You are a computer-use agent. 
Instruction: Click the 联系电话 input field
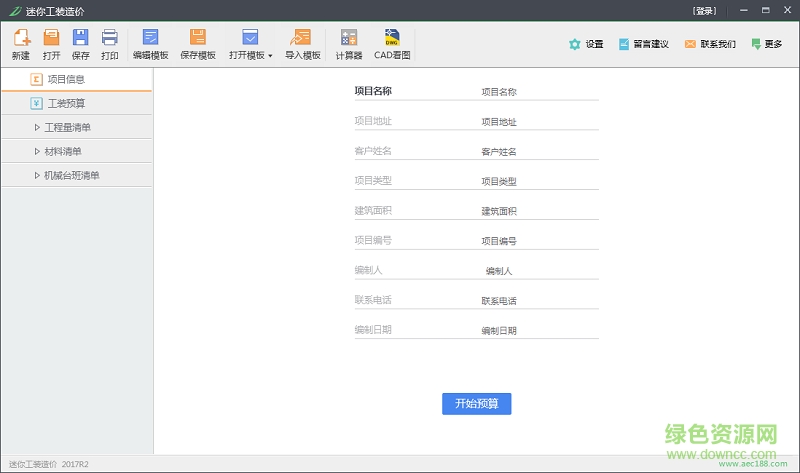(x=499, y=301)
